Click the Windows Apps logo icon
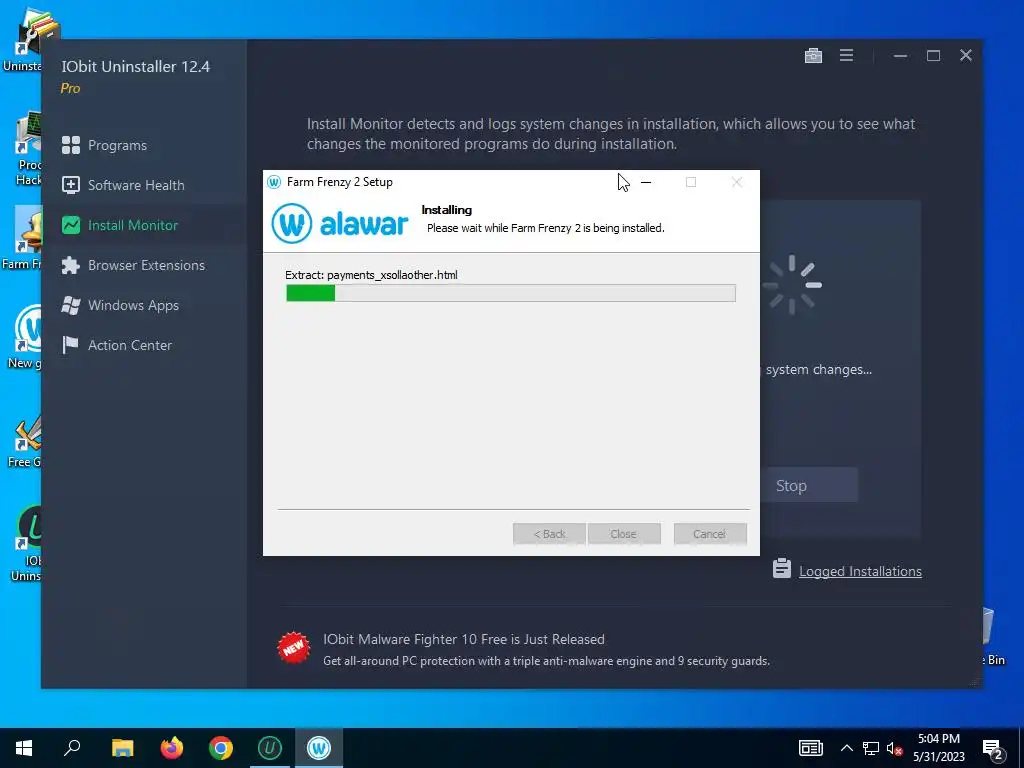Viewport: 1024px width, 768px height. (x=71, y=305)
